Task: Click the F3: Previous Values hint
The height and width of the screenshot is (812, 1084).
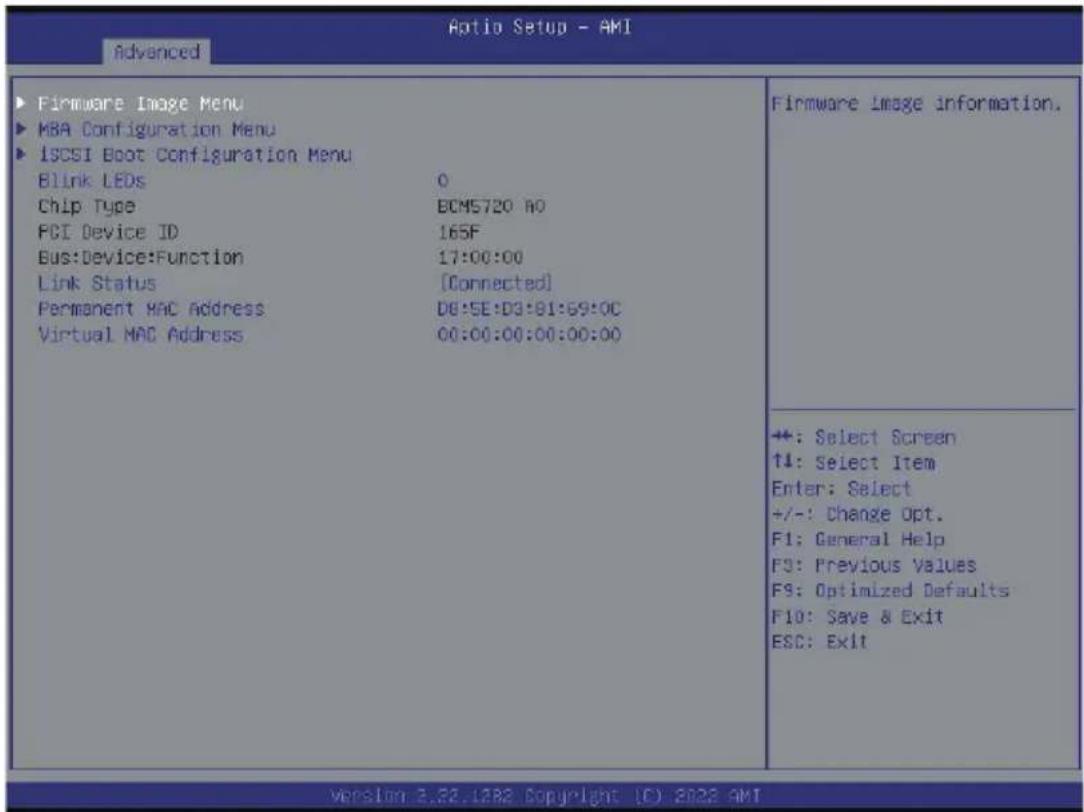Action: (874, 565)
